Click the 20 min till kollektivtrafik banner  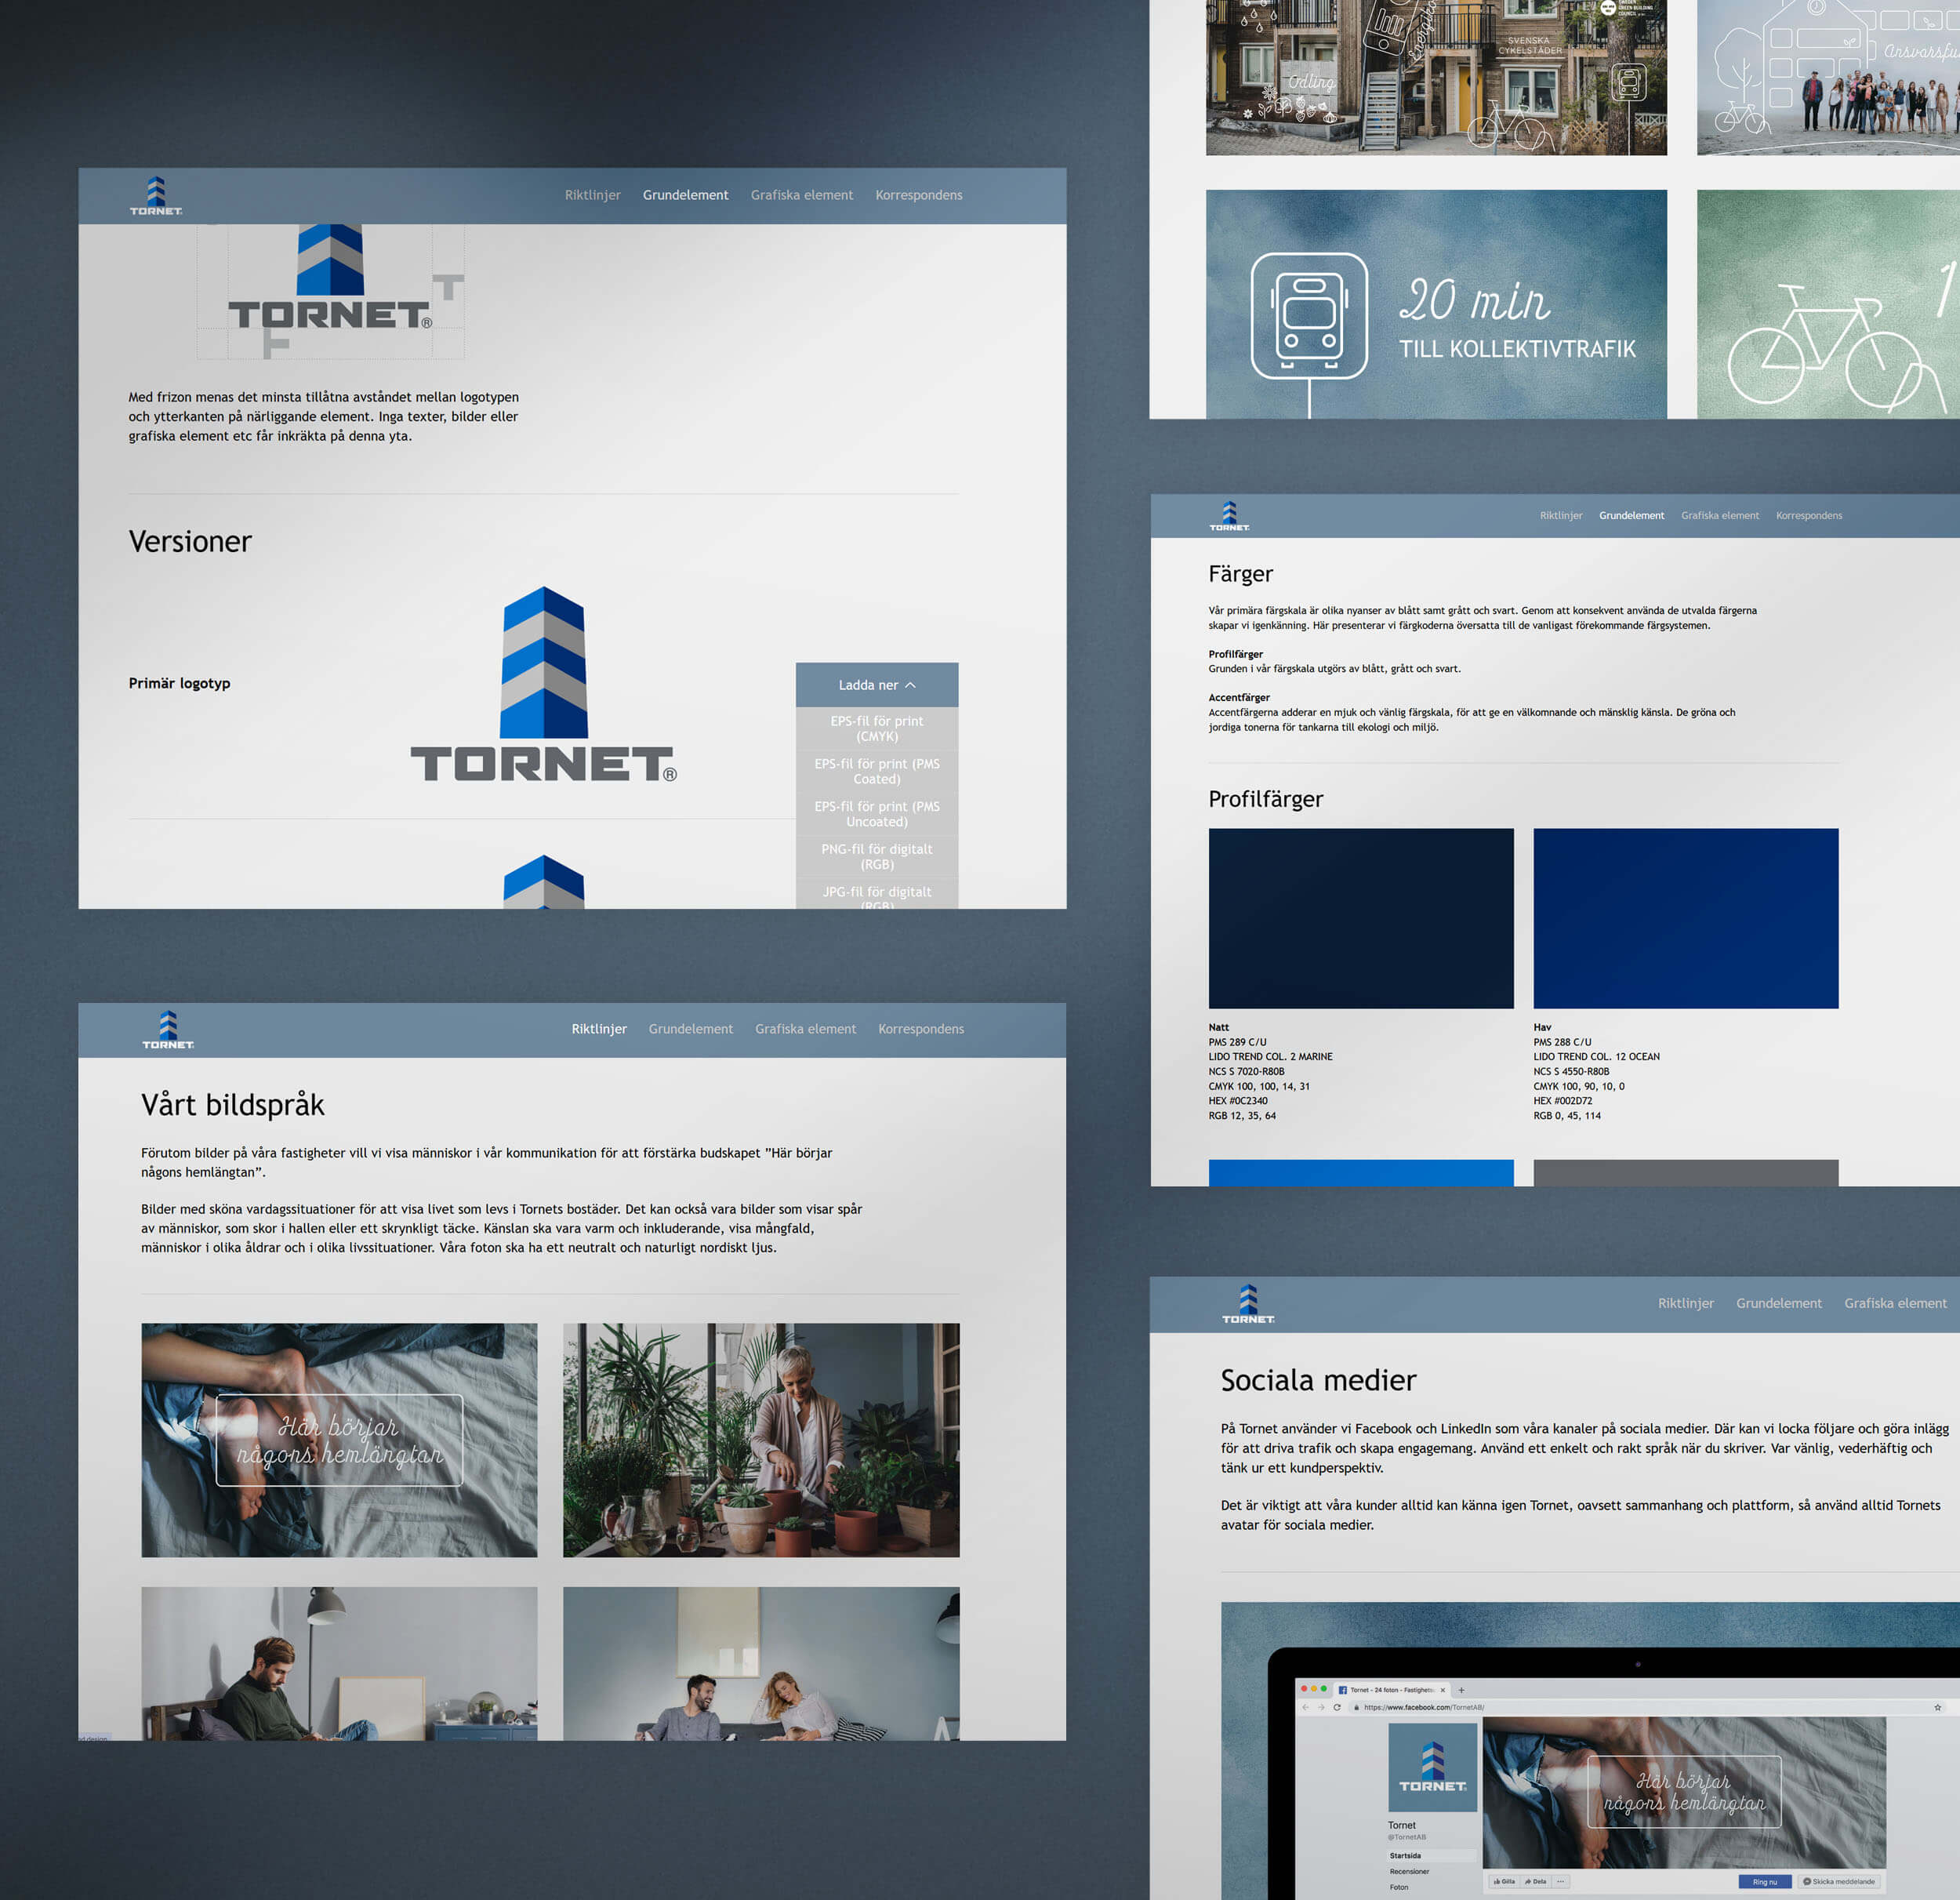[1436, 304]
